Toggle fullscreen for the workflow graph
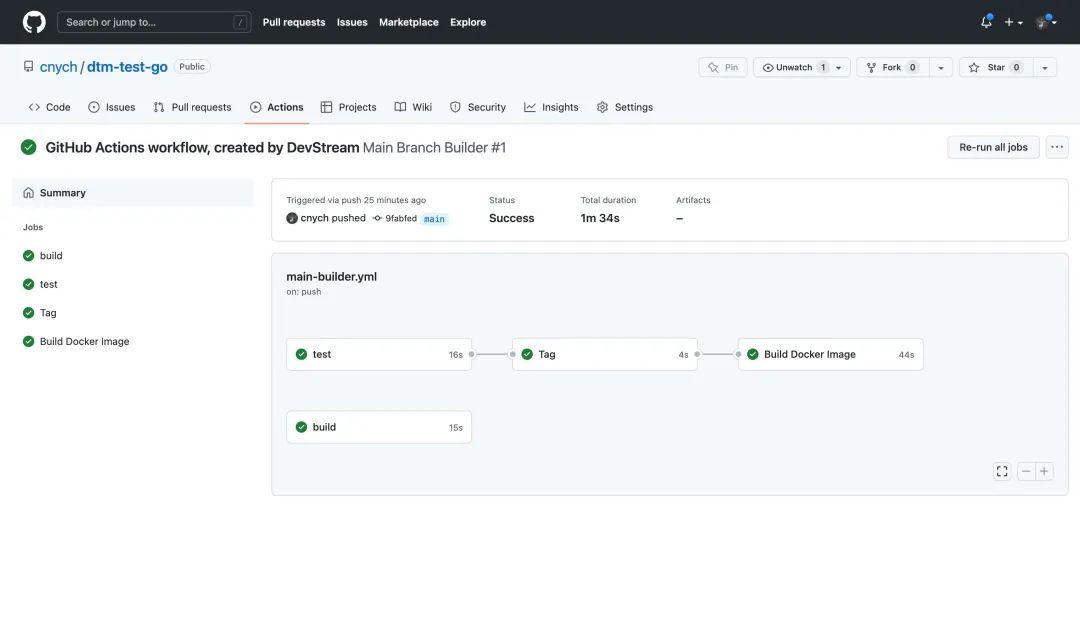Image resolution: width=1080 pixels, height=617 pixels. pos(1002,471)
